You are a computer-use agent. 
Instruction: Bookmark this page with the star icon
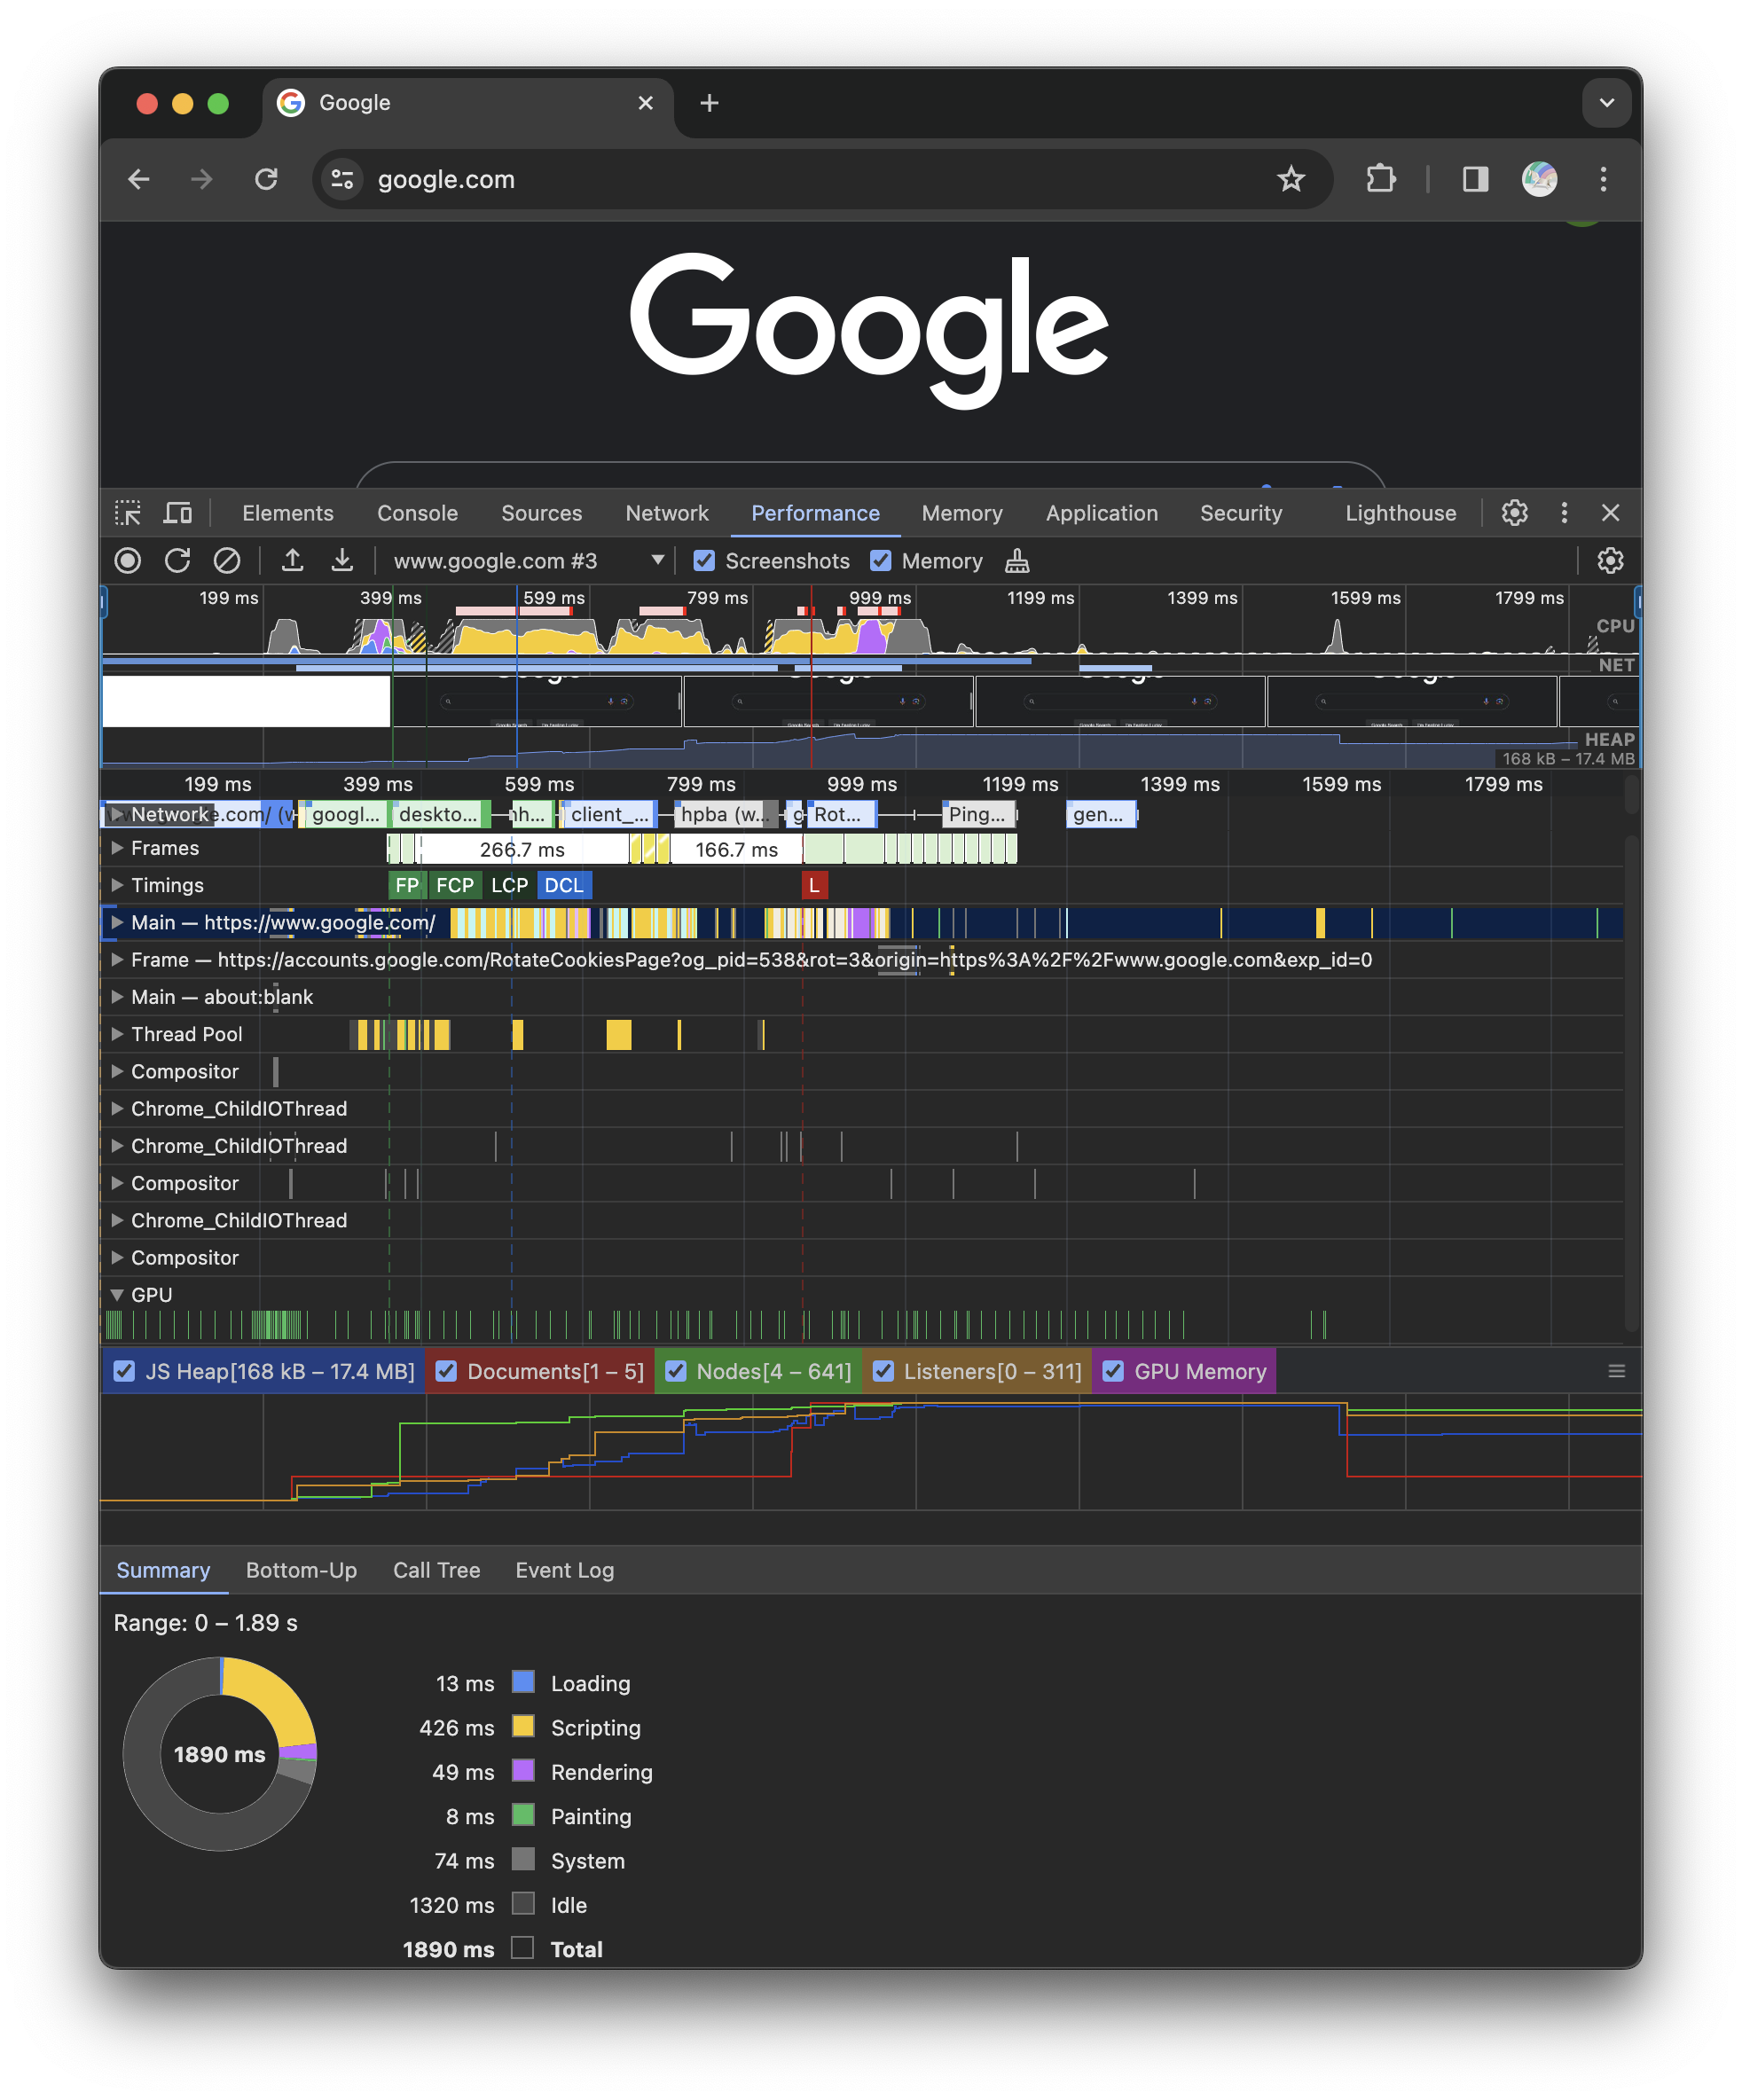tap(1291, 179)
